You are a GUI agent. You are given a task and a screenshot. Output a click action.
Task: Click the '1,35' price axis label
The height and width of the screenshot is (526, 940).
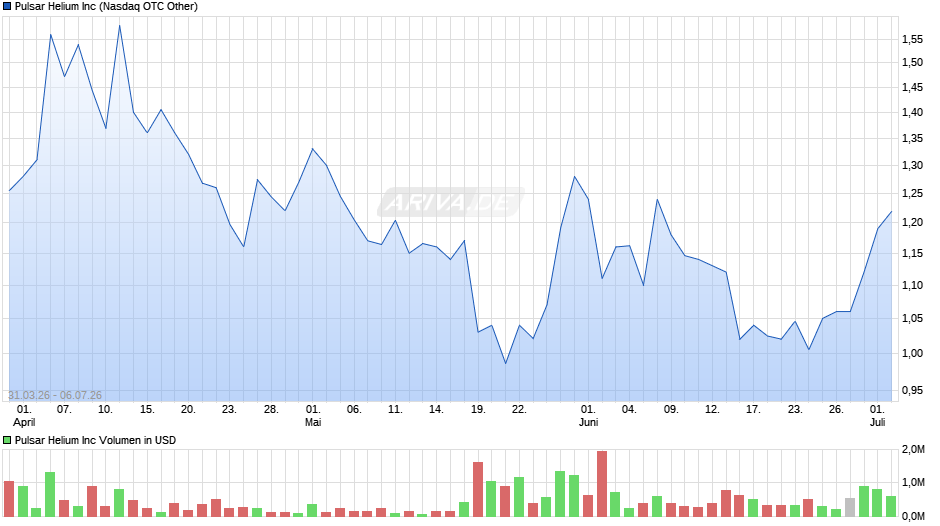912,139
